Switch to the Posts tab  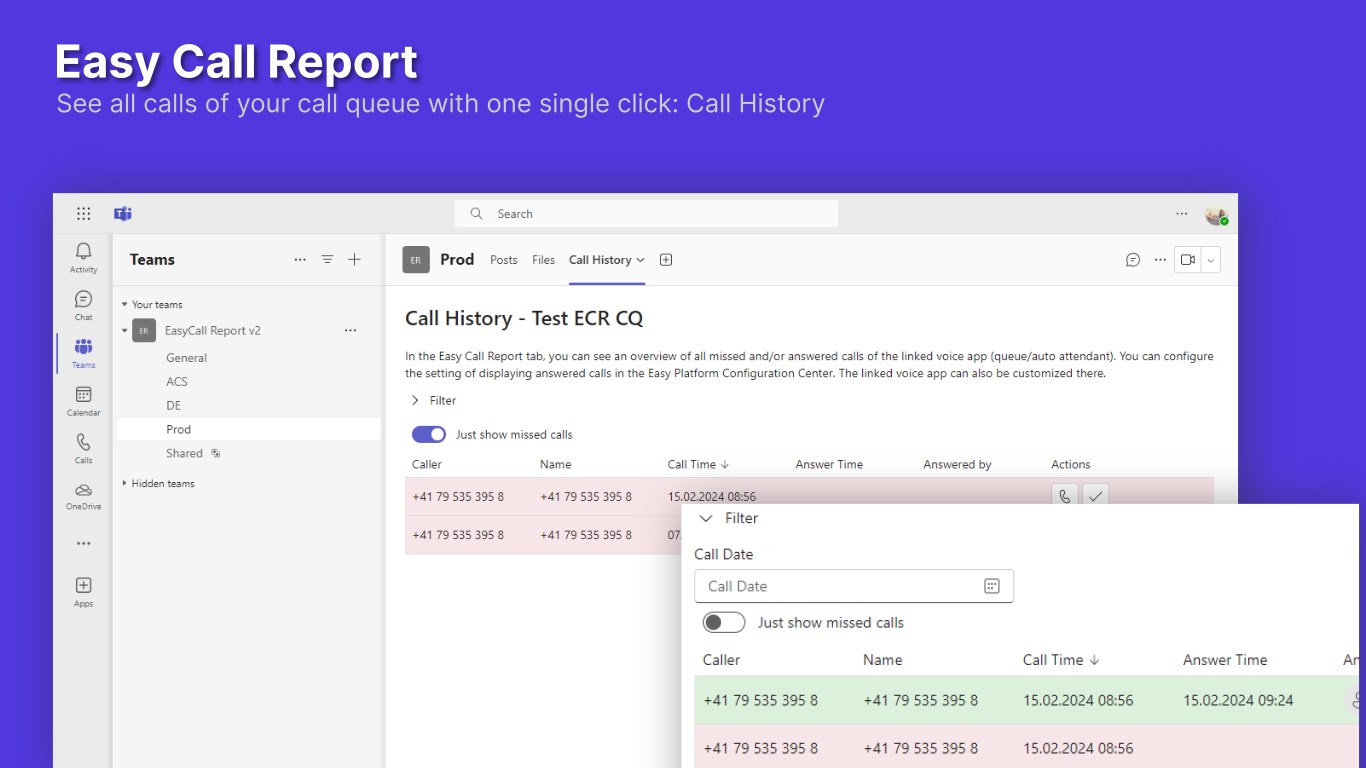pos(504,260)
